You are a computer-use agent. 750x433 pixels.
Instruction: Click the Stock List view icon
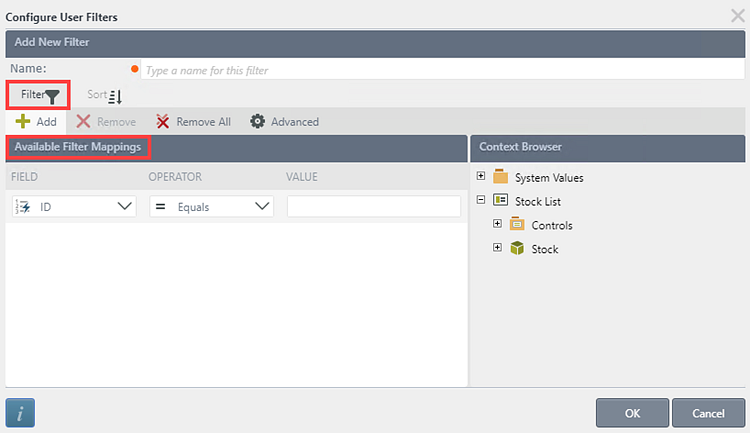501,201
